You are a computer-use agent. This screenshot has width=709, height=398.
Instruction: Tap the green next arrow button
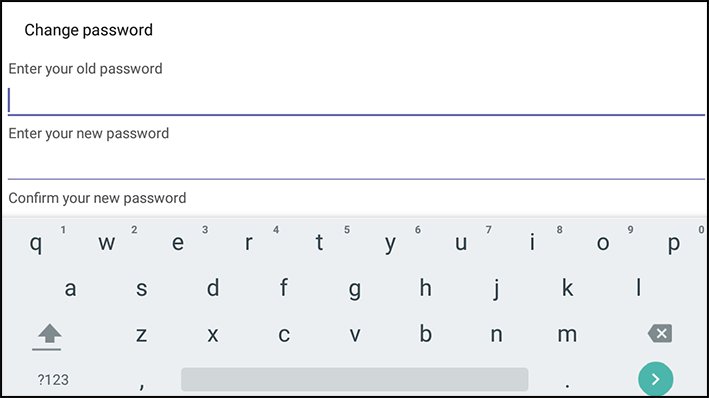pyautogui.click(x=655, y=379)
